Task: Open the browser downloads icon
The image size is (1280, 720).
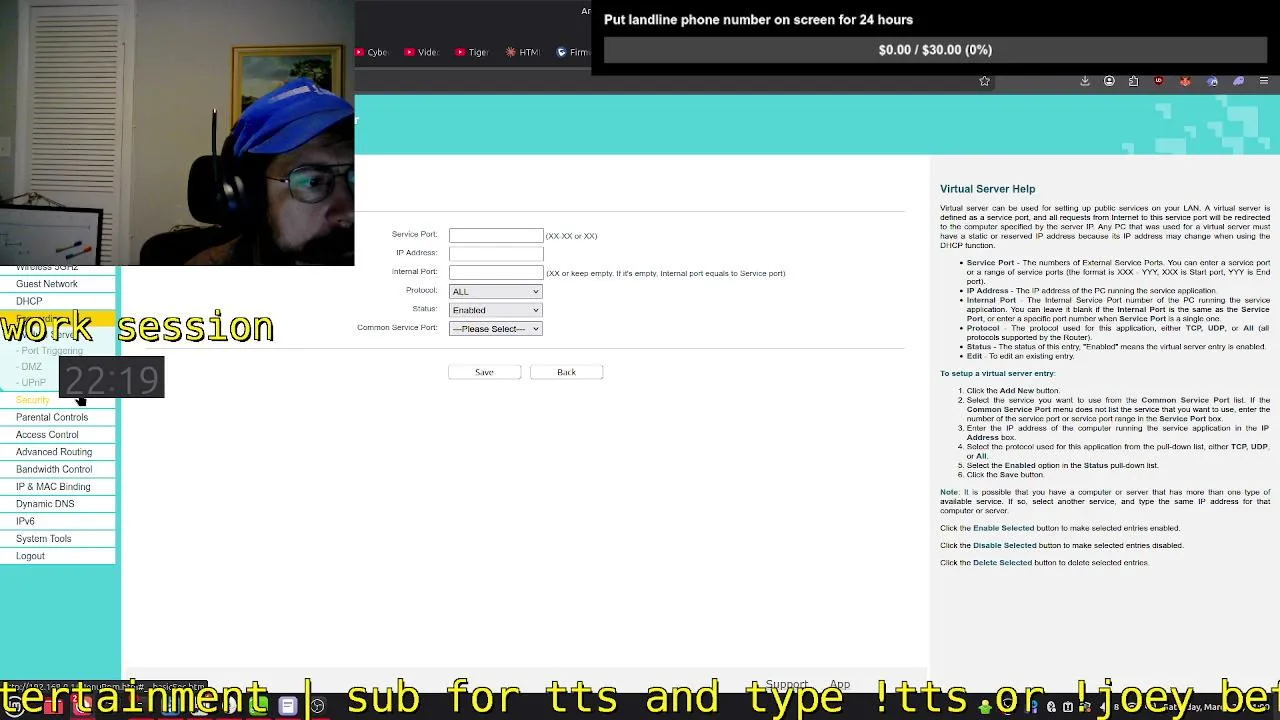Action: click(x=1085, y=81)
